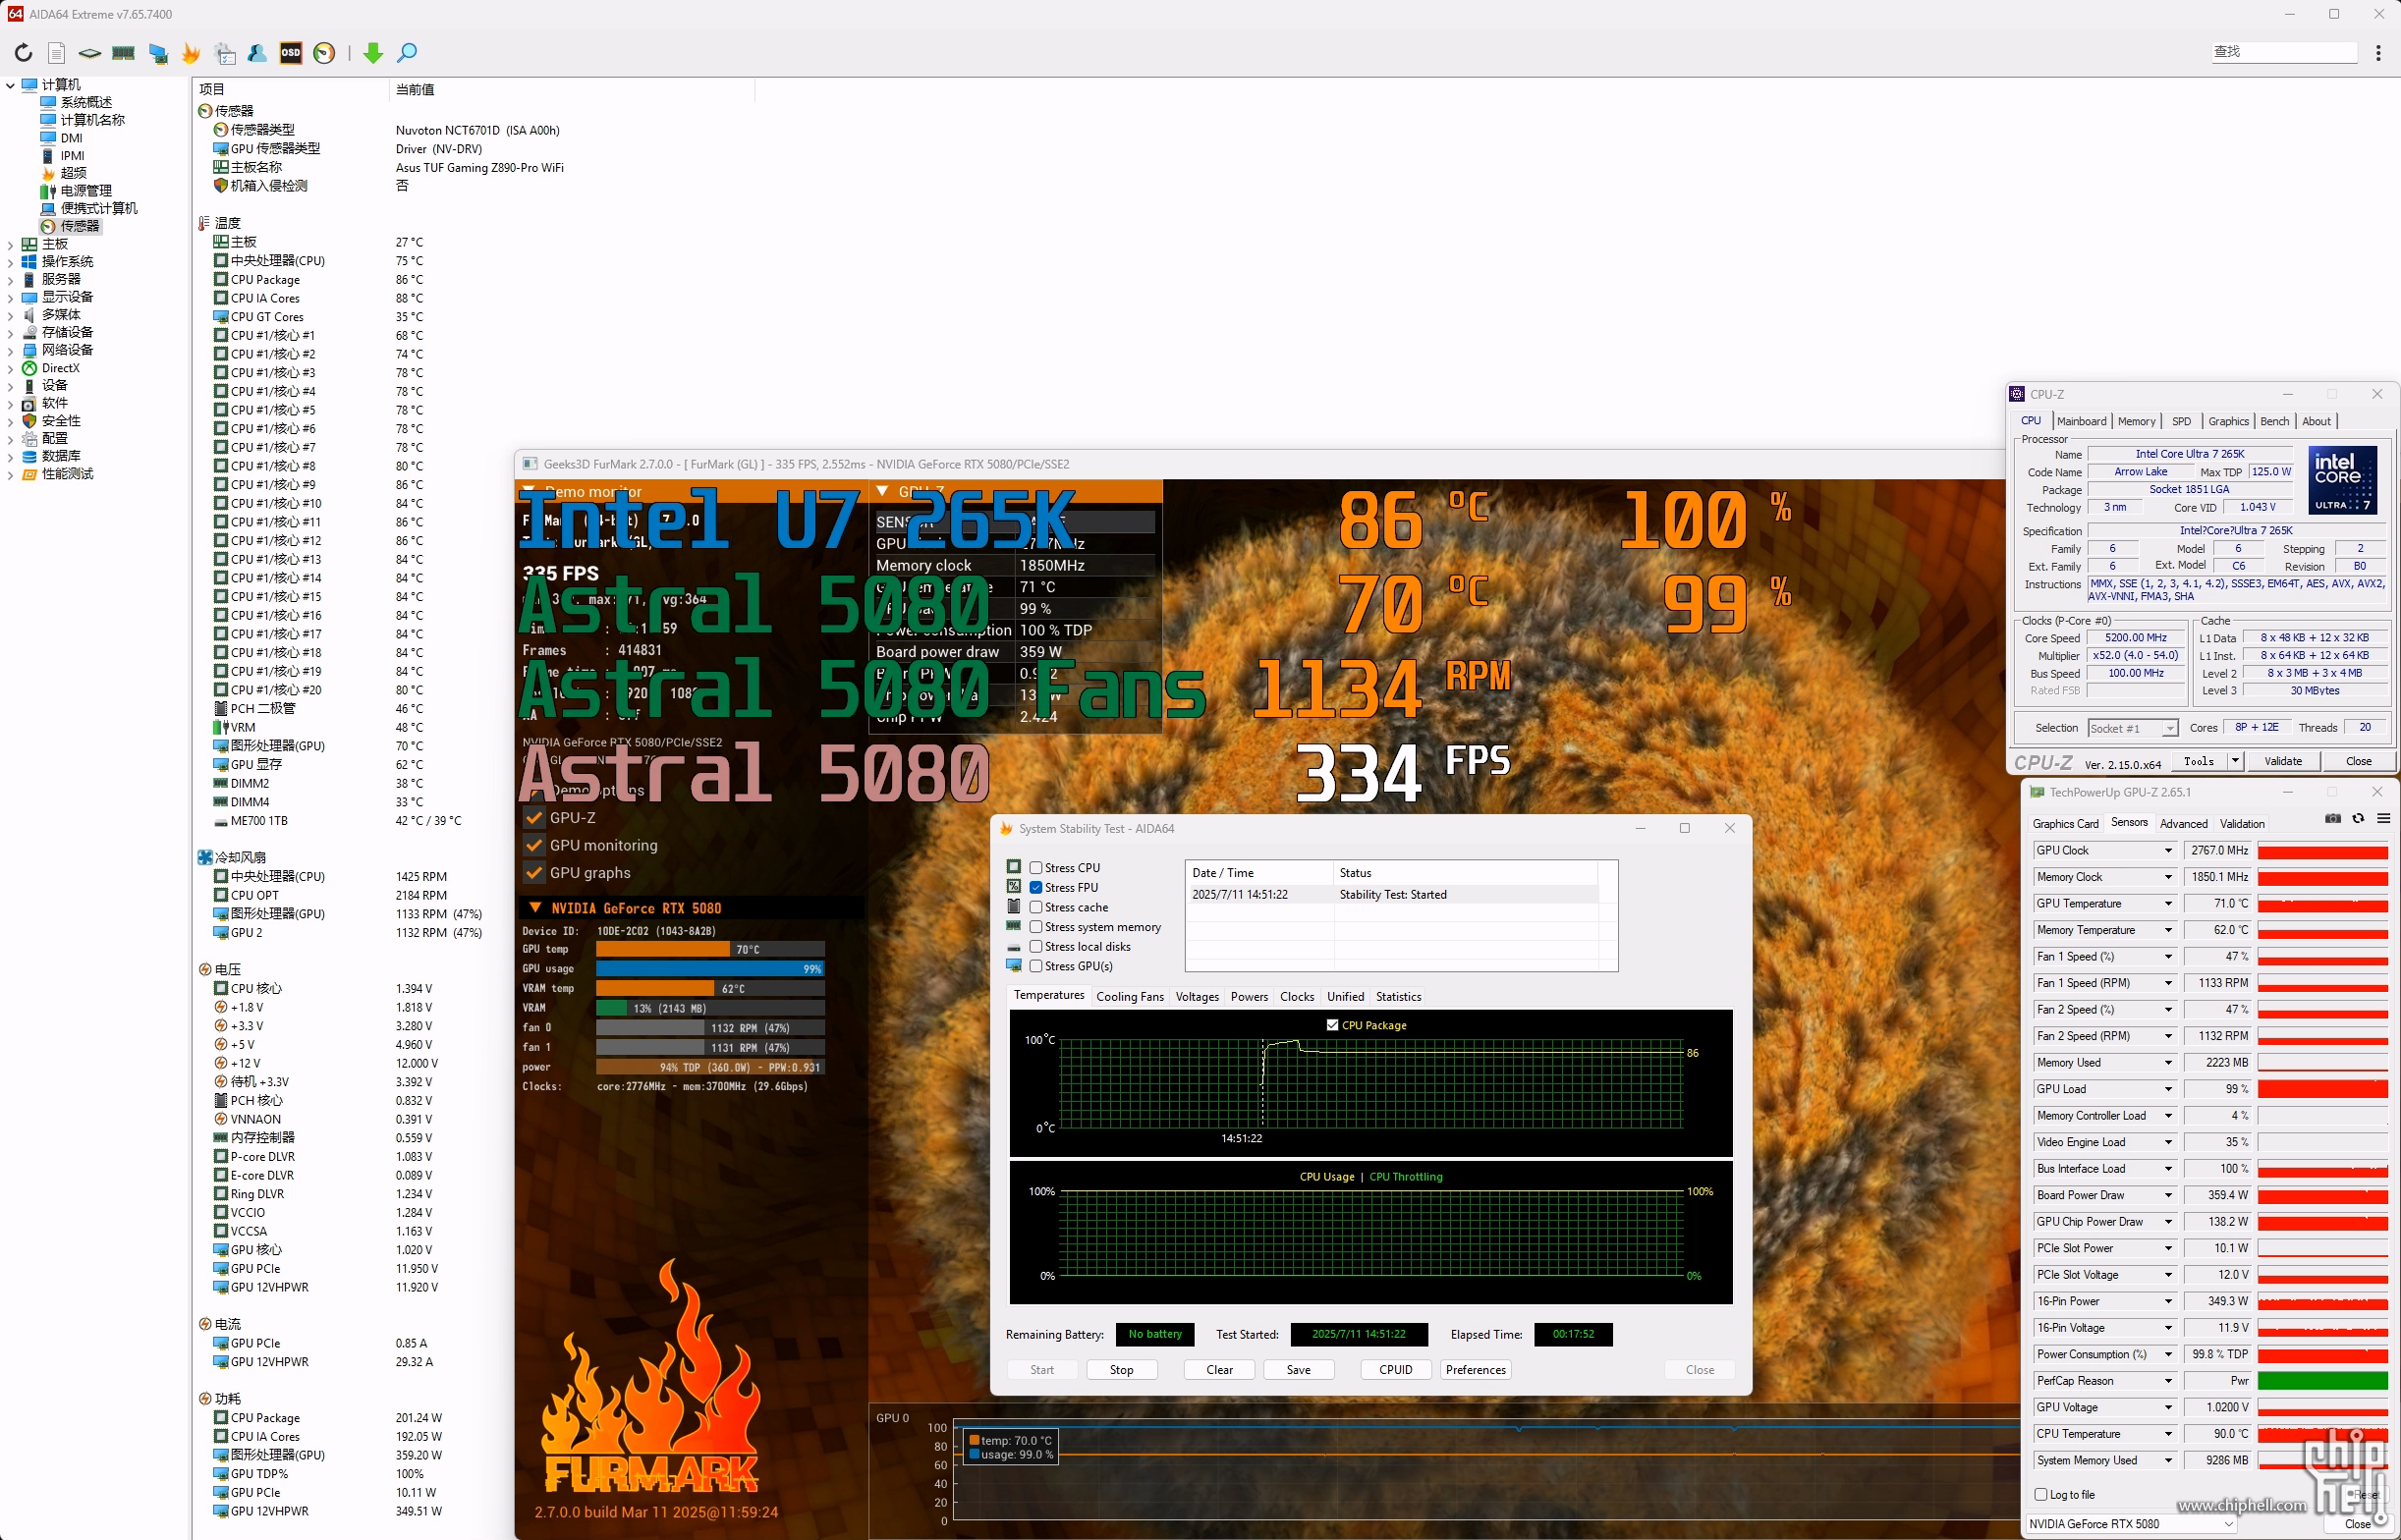Select DMI item in the tree
Image resolution: width=2401 pixels, height=1540 pixels.
coord(71,138)
